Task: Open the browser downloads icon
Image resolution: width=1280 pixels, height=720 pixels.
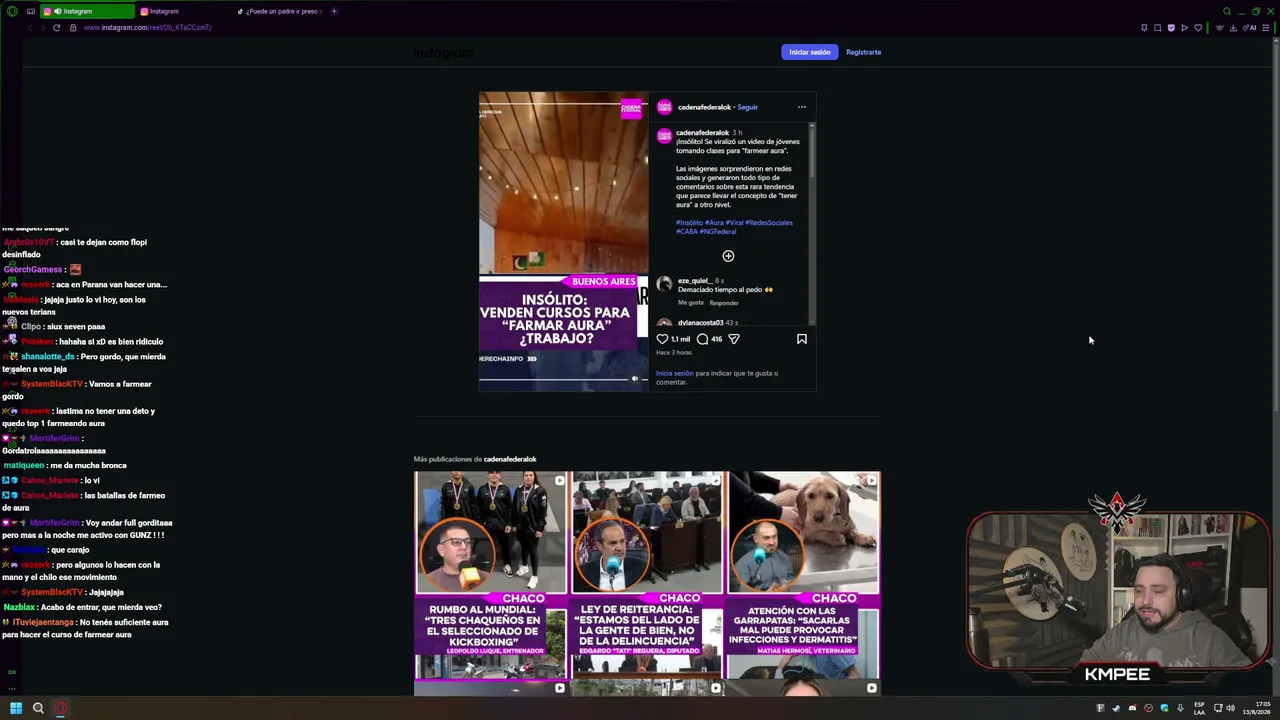Action: [1233, 28]
